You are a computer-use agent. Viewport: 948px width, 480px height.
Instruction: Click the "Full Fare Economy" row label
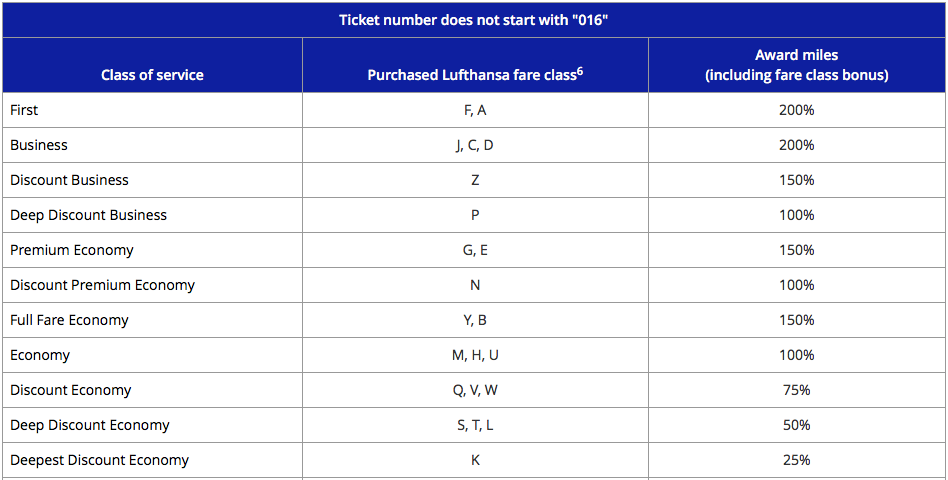[69, 320]
